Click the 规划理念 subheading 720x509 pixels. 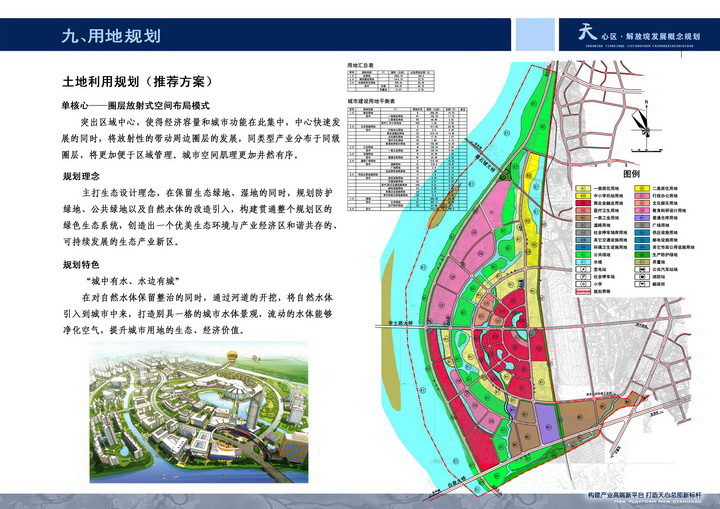click(x=81, y=176)
